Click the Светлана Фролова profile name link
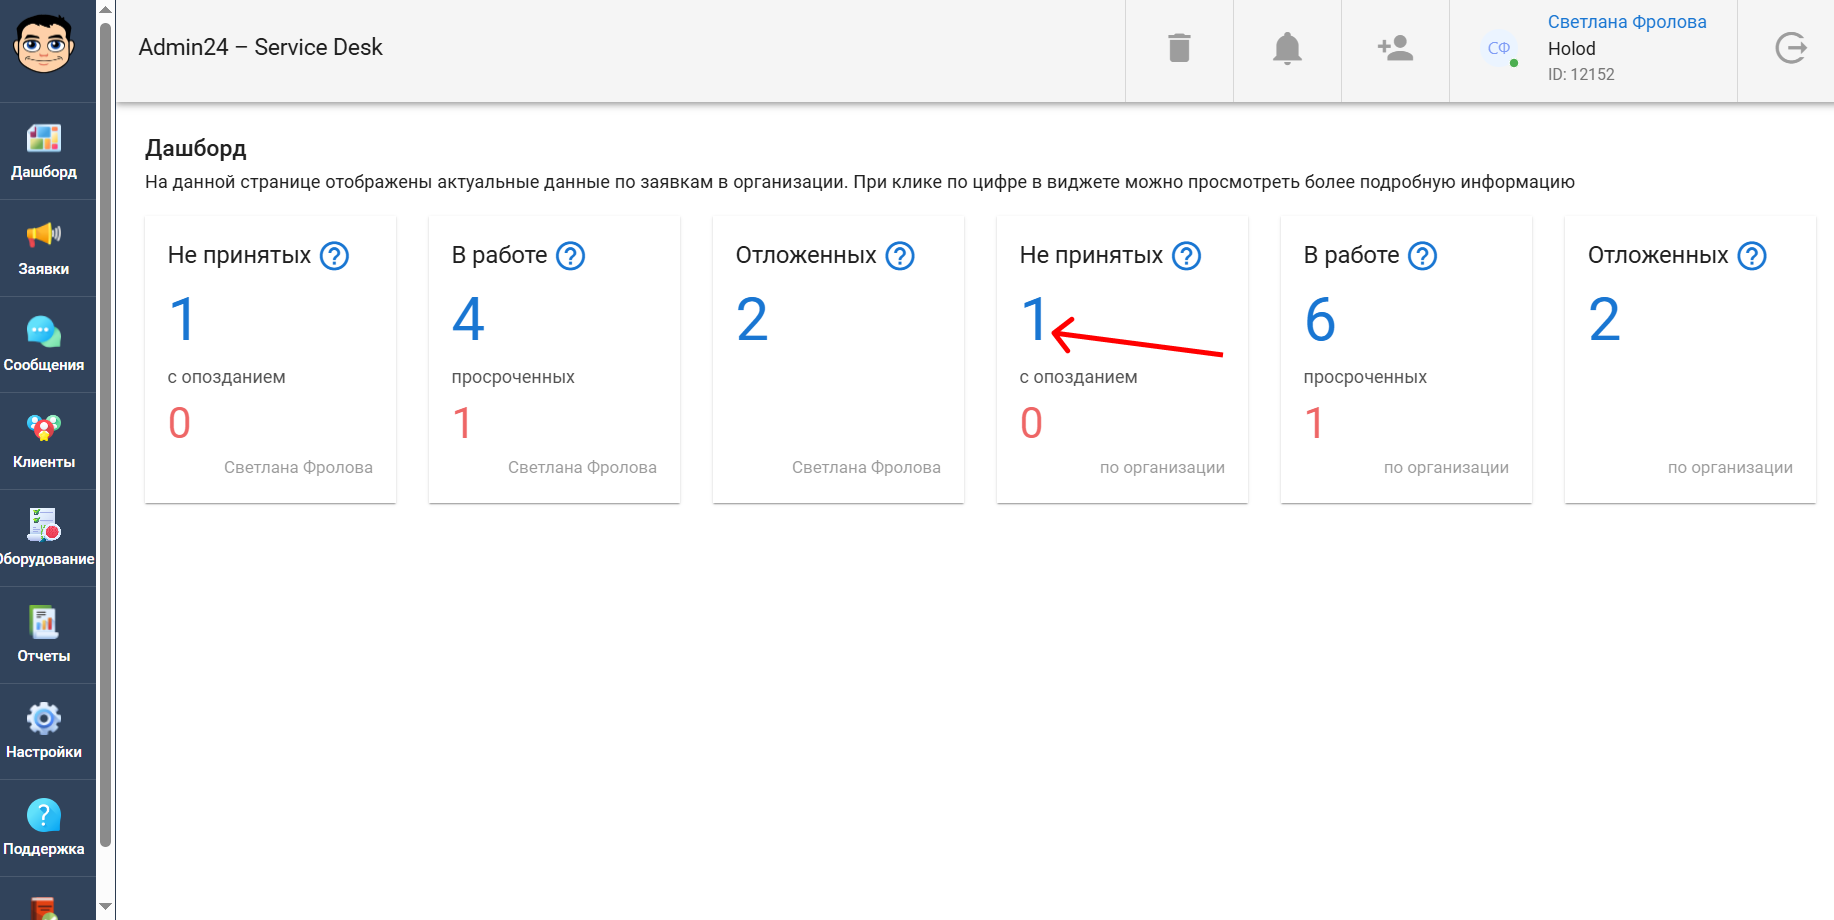1834x920 pixels. click(x=1626, y=22)
